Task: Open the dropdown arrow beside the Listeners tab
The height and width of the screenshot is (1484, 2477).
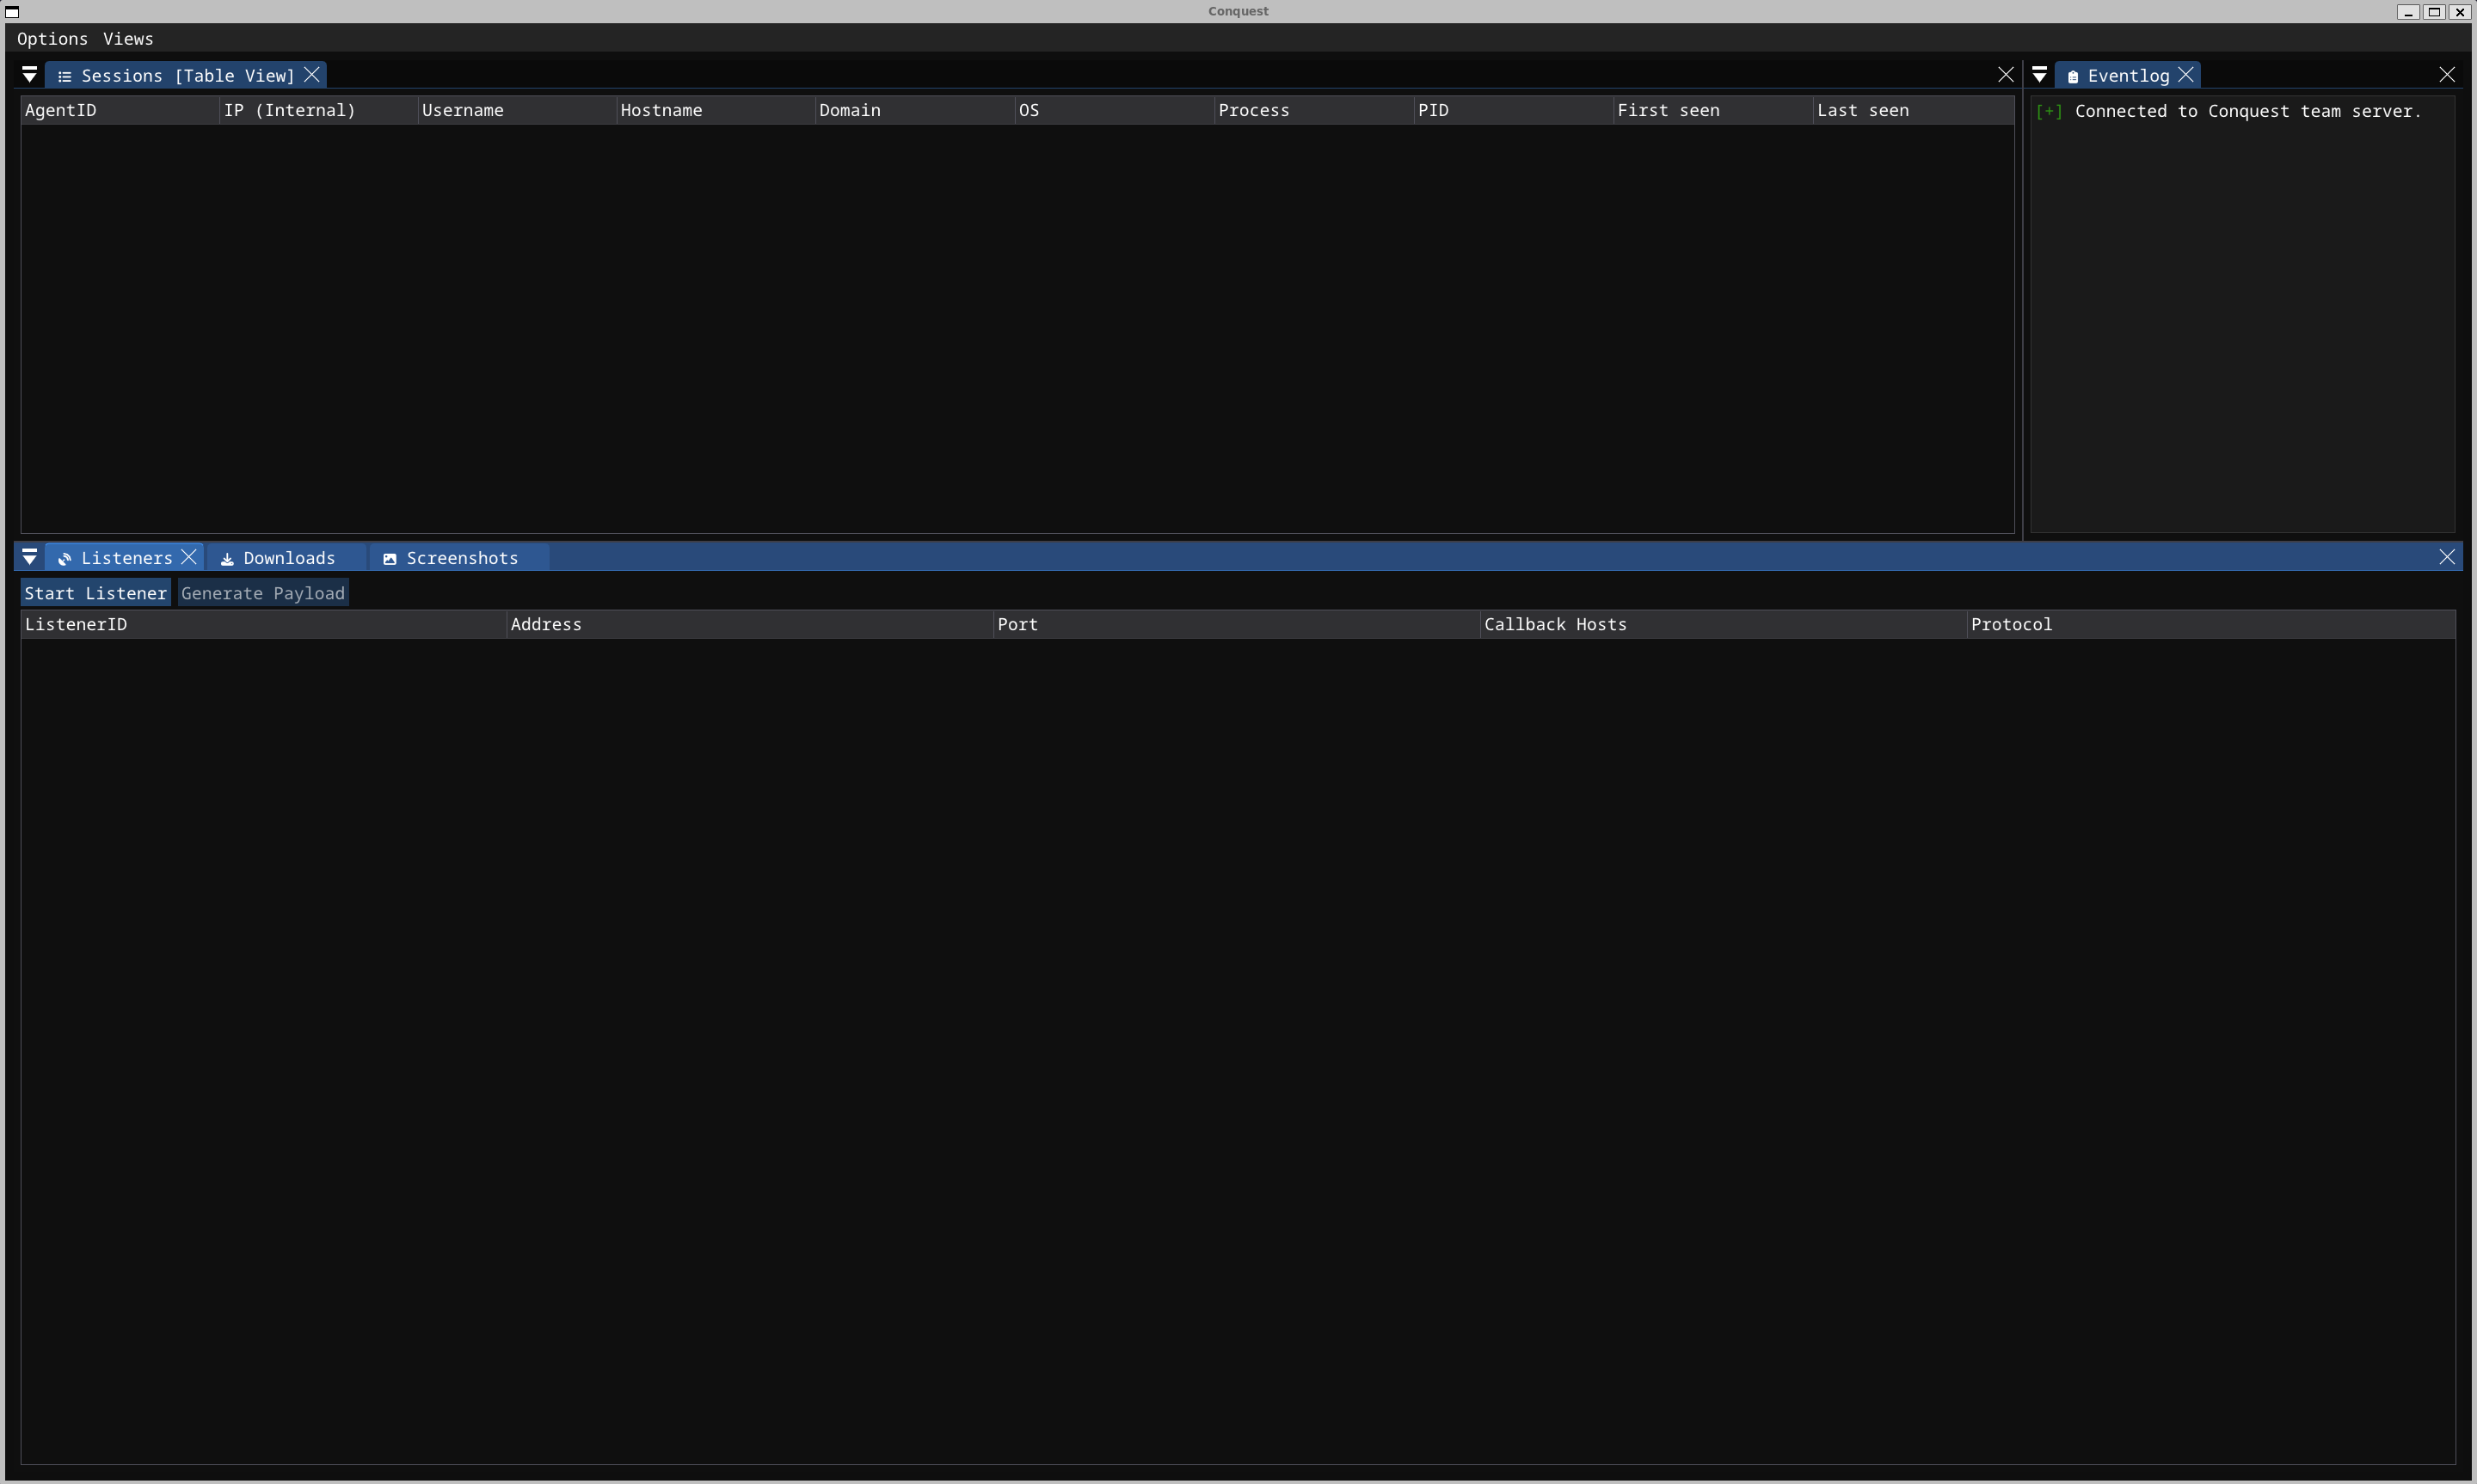Action: pyautogui.click(x=29, y=557)
